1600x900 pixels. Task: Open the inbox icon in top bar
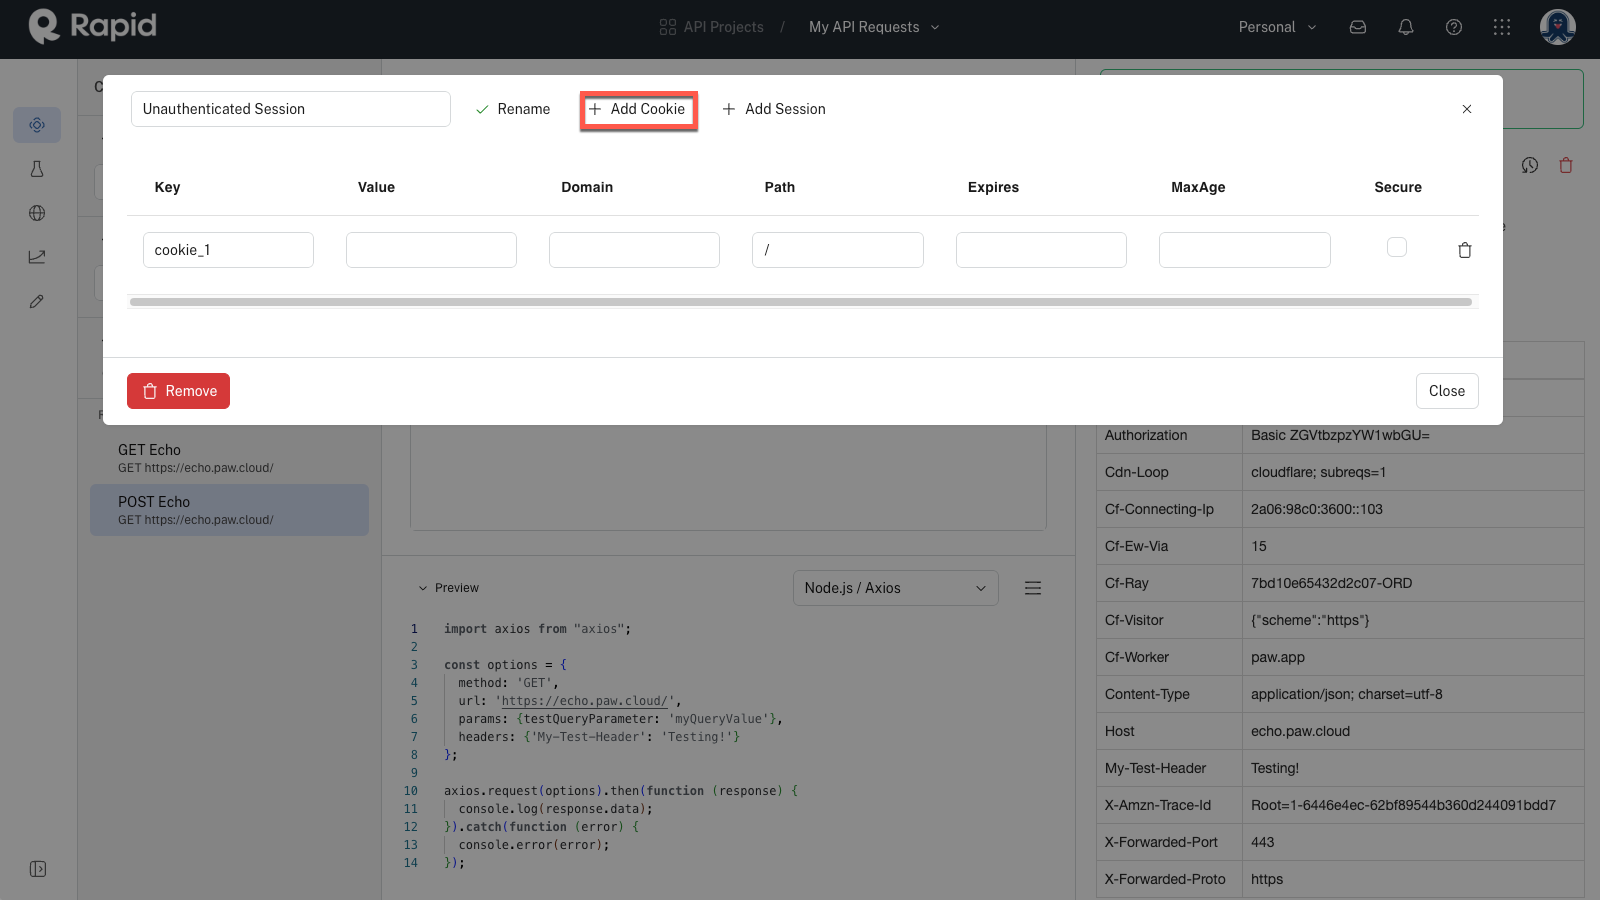(1358, 27)
